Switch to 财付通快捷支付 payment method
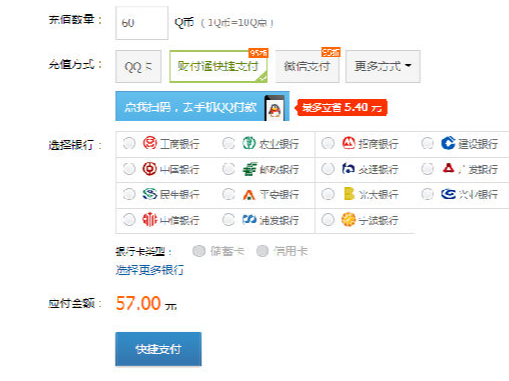Viewport: 509px width, 381px height. [218, 66]
